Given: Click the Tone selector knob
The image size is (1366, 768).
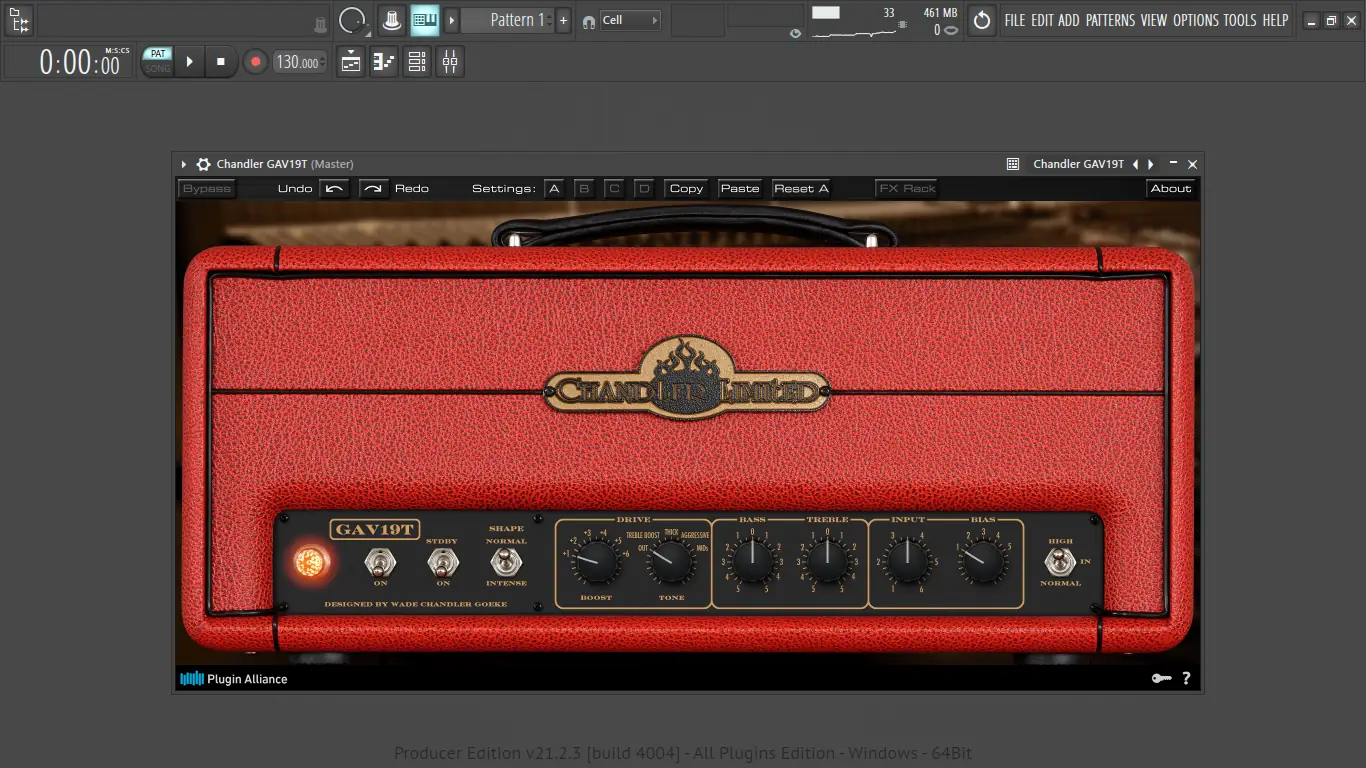Looking at the screenshot, I should tap(670, 562).
